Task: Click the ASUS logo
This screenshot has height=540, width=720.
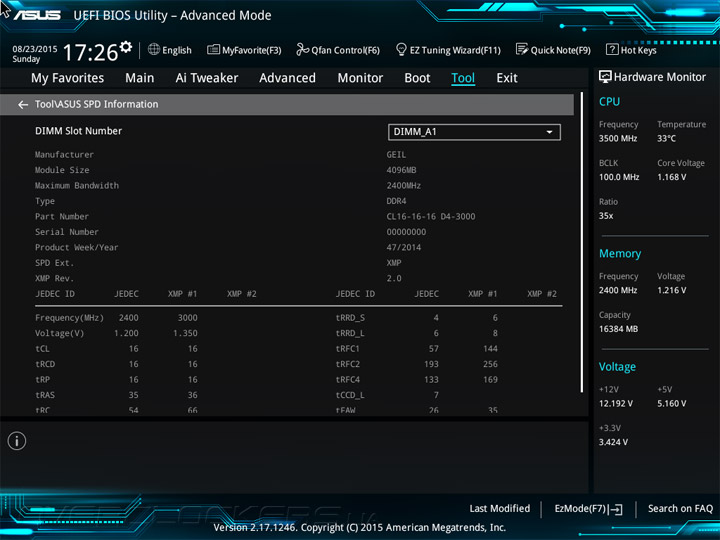Action: pos(37,15)
